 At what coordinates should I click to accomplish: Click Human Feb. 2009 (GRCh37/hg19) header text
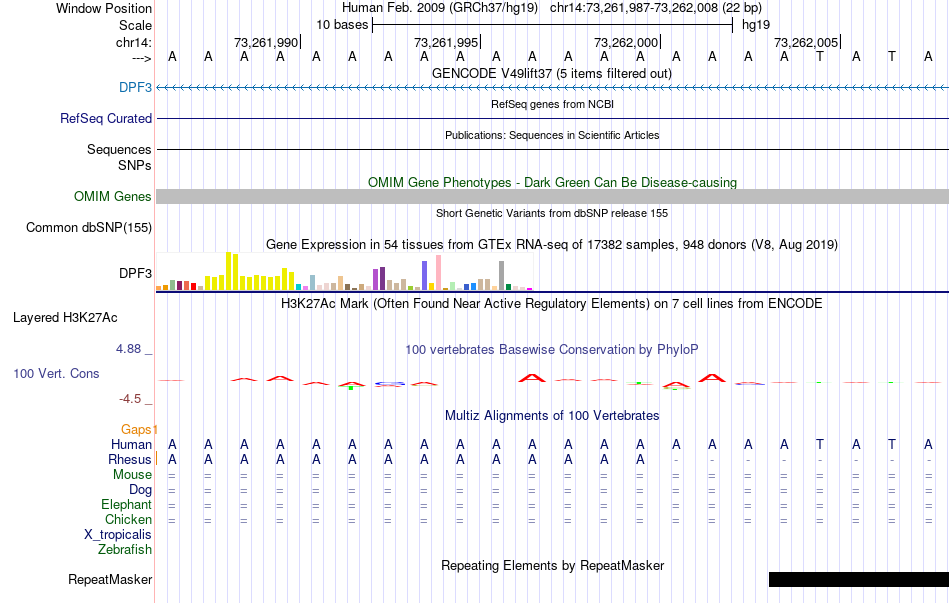click(x=440, y=8)
